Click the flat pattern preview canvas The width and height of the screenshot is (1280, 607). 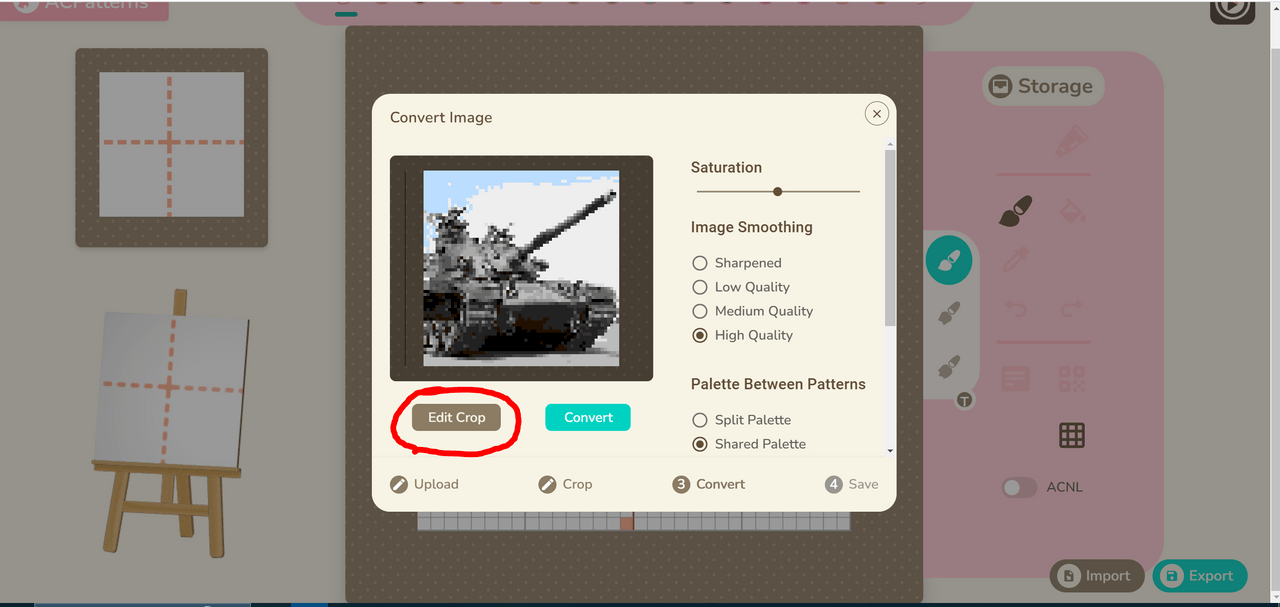click(172, 144)
